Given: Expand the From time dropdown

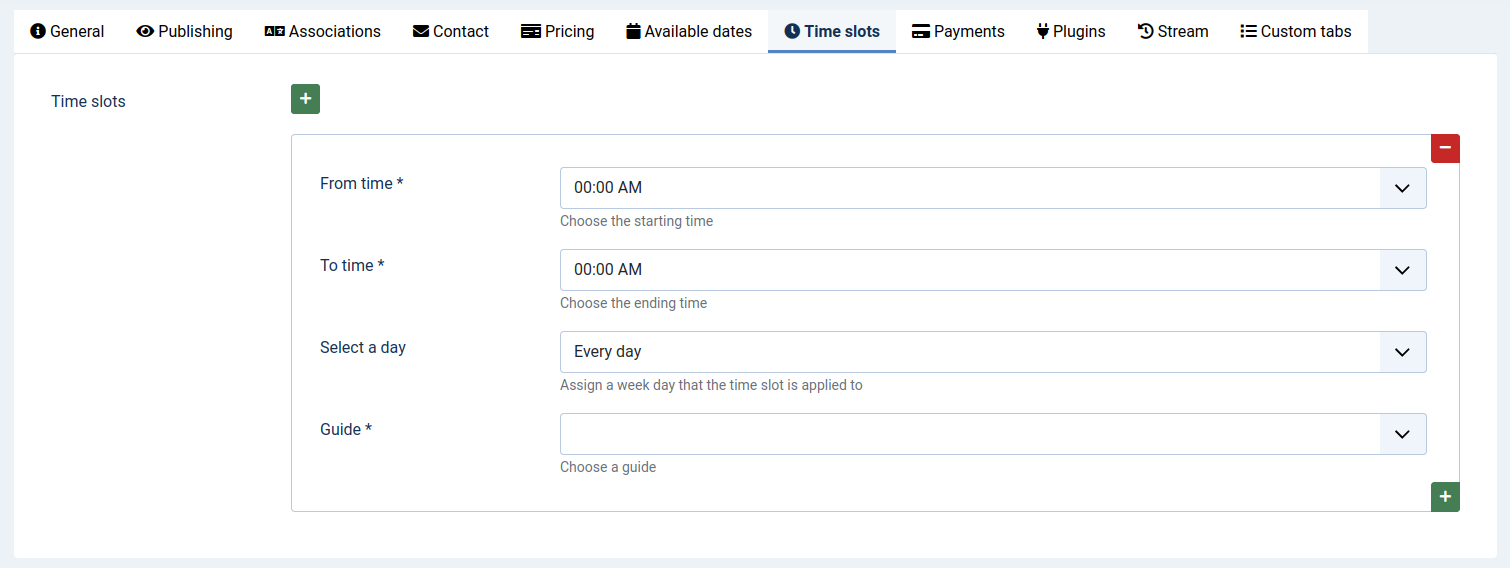Looking at the screenshot, I should pyautogui.click(x=992, y=188).
